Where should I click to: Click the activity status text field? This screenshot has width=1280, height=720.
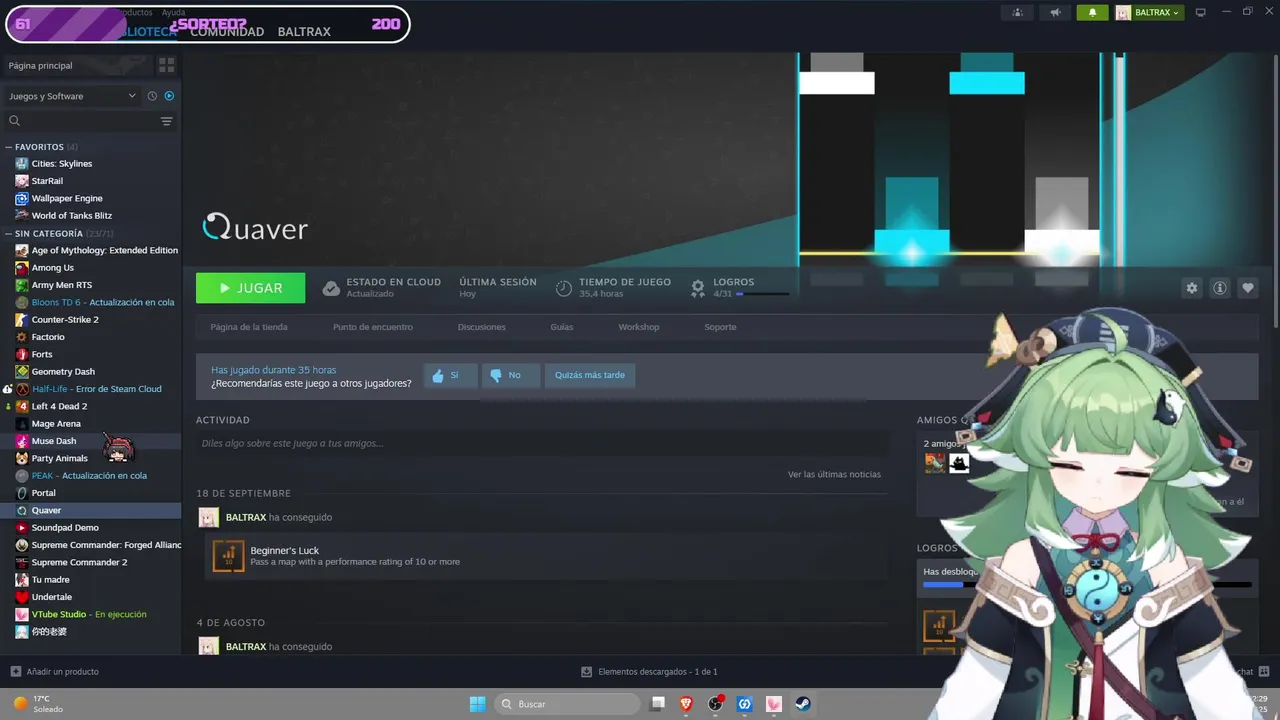click(x=541, y=443)
